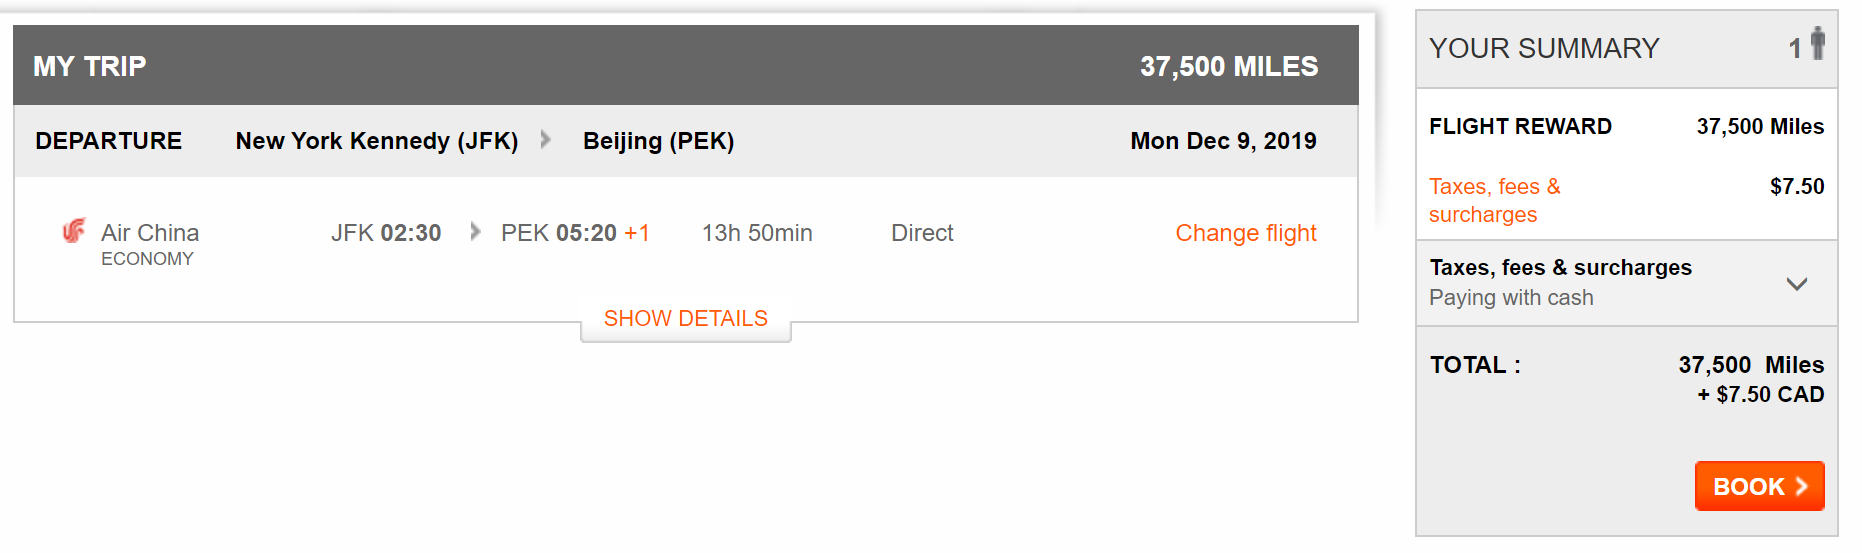Viewport: 1862px width, 553px height.
Task: Open SHOW DETAILS for the flight
Action: tap(686, 318)
